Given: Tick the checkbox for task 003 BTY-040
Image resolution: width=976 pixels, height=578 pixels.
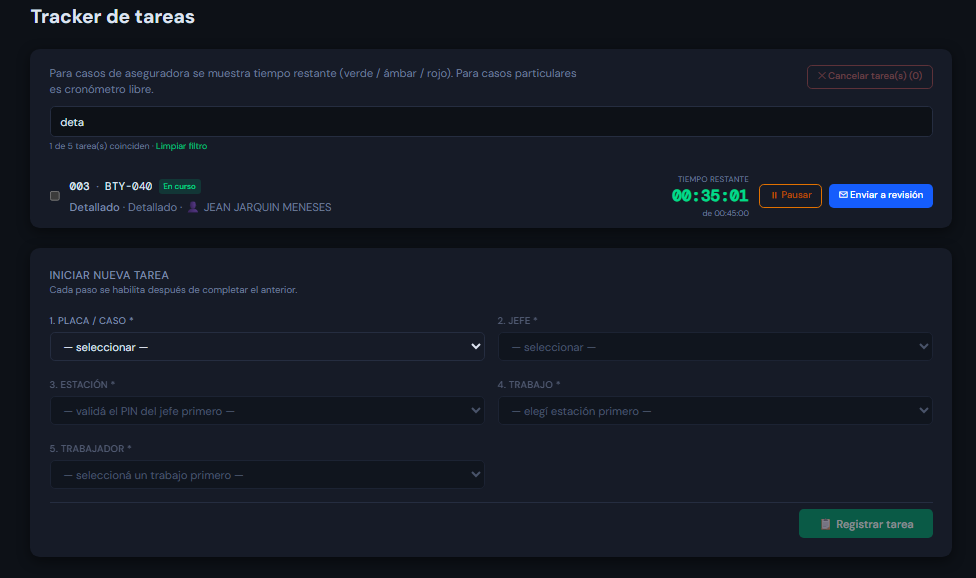Looking at the screenshot, I should [55, 196].
